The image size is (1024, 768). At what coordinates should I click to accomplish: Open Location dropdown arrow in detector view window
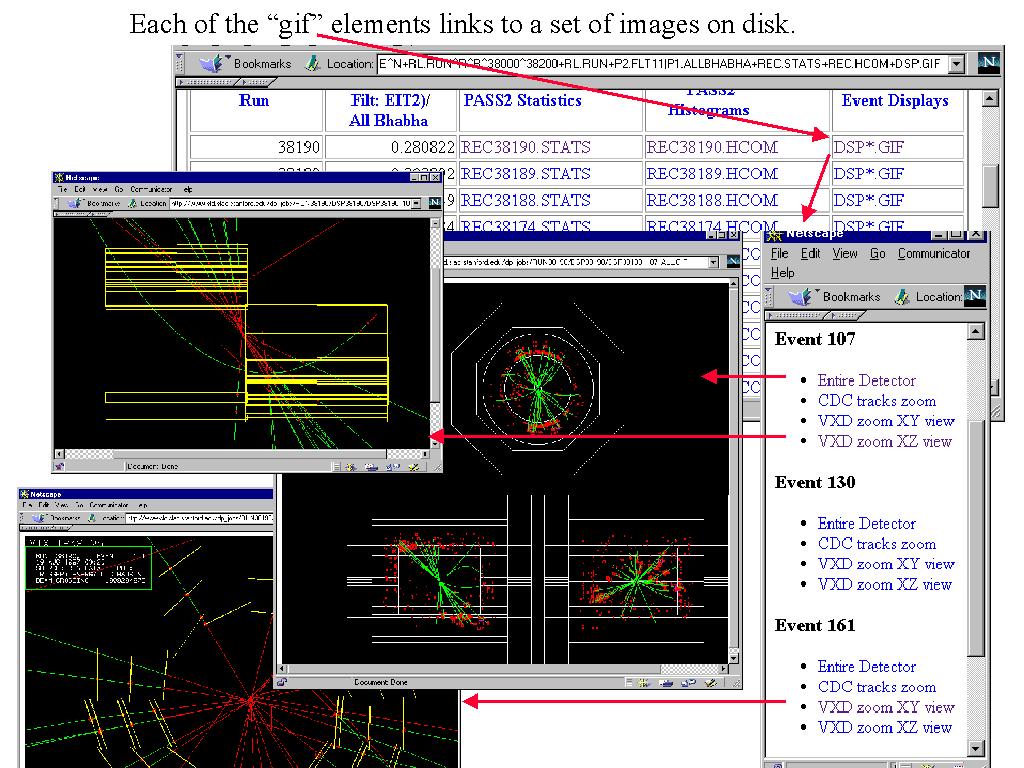715,262
